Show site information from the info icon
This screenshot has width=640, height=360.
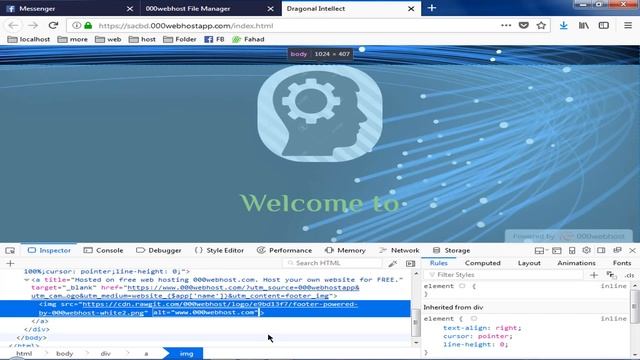[76, 25]
